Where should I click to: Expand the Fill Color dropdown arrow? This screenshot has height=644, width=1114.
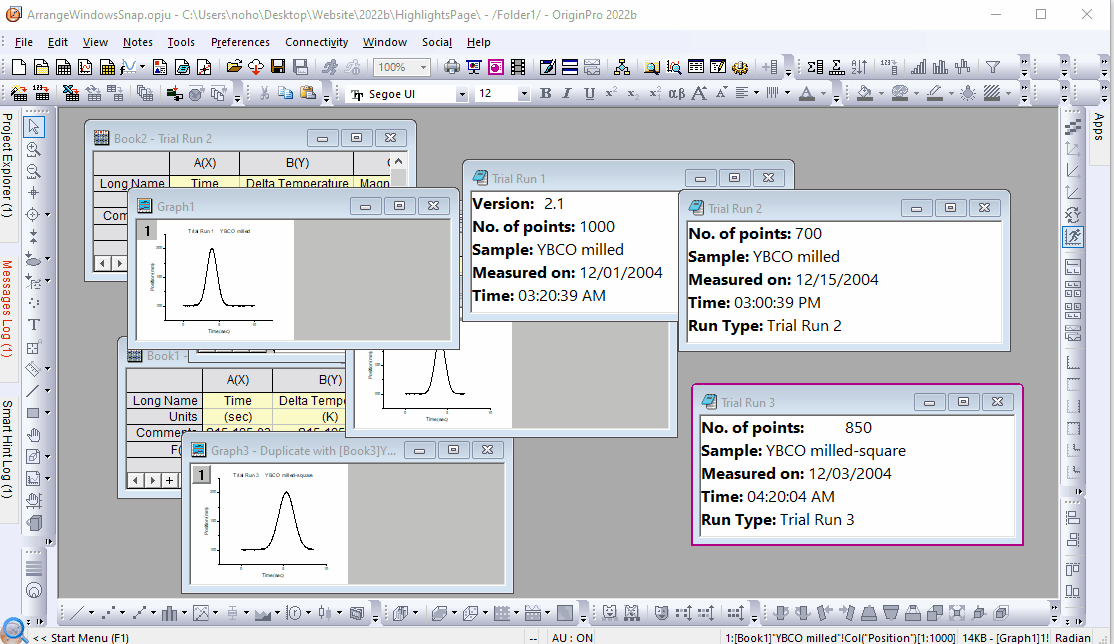click(x=881, y=93)
